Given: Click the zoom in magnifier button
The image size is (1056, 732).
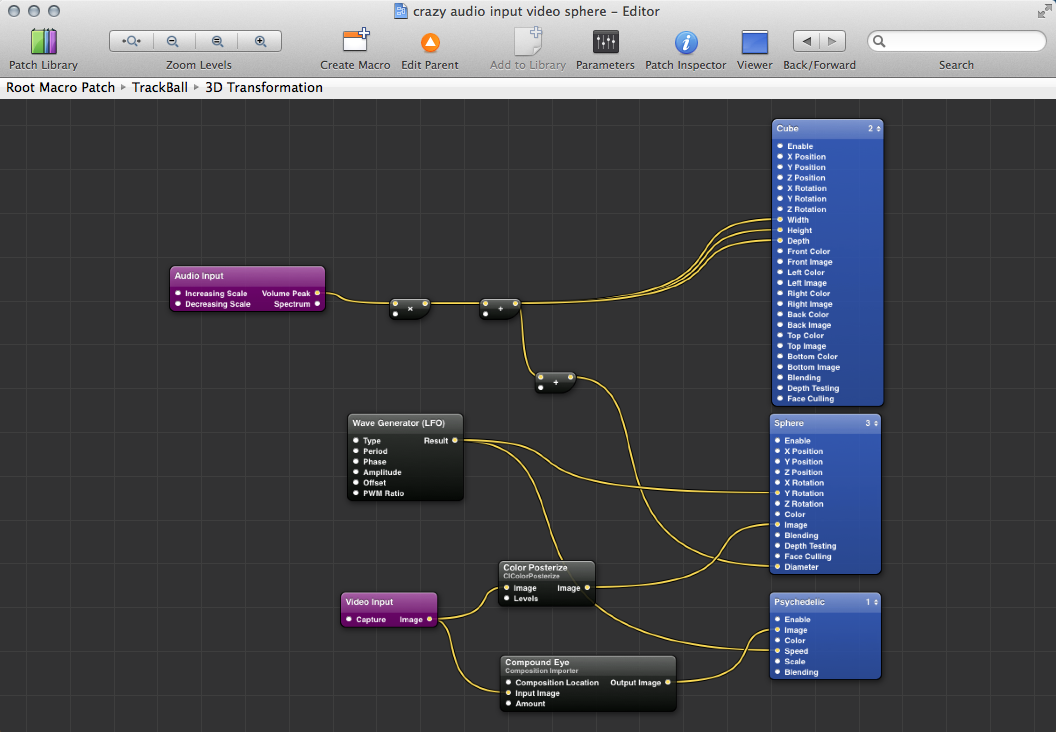Looking at the screenshot, I should [x=261, y=41].
